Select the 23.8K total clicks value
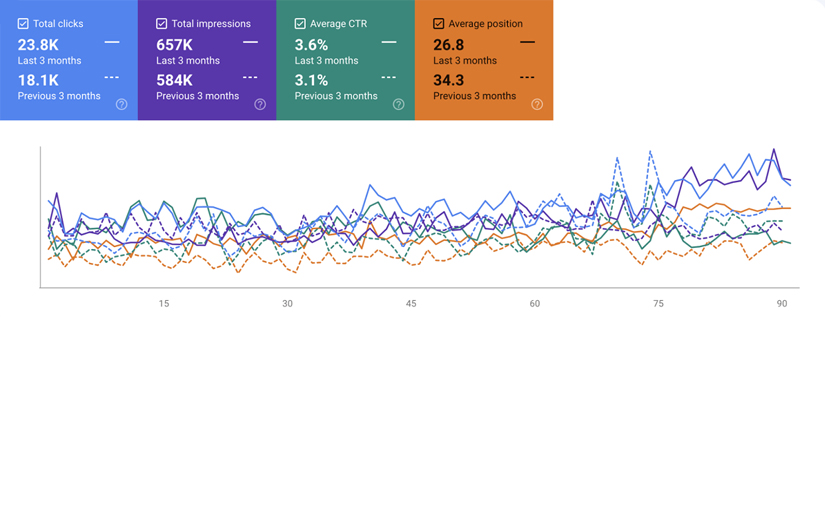 click(x=38, y=45)
